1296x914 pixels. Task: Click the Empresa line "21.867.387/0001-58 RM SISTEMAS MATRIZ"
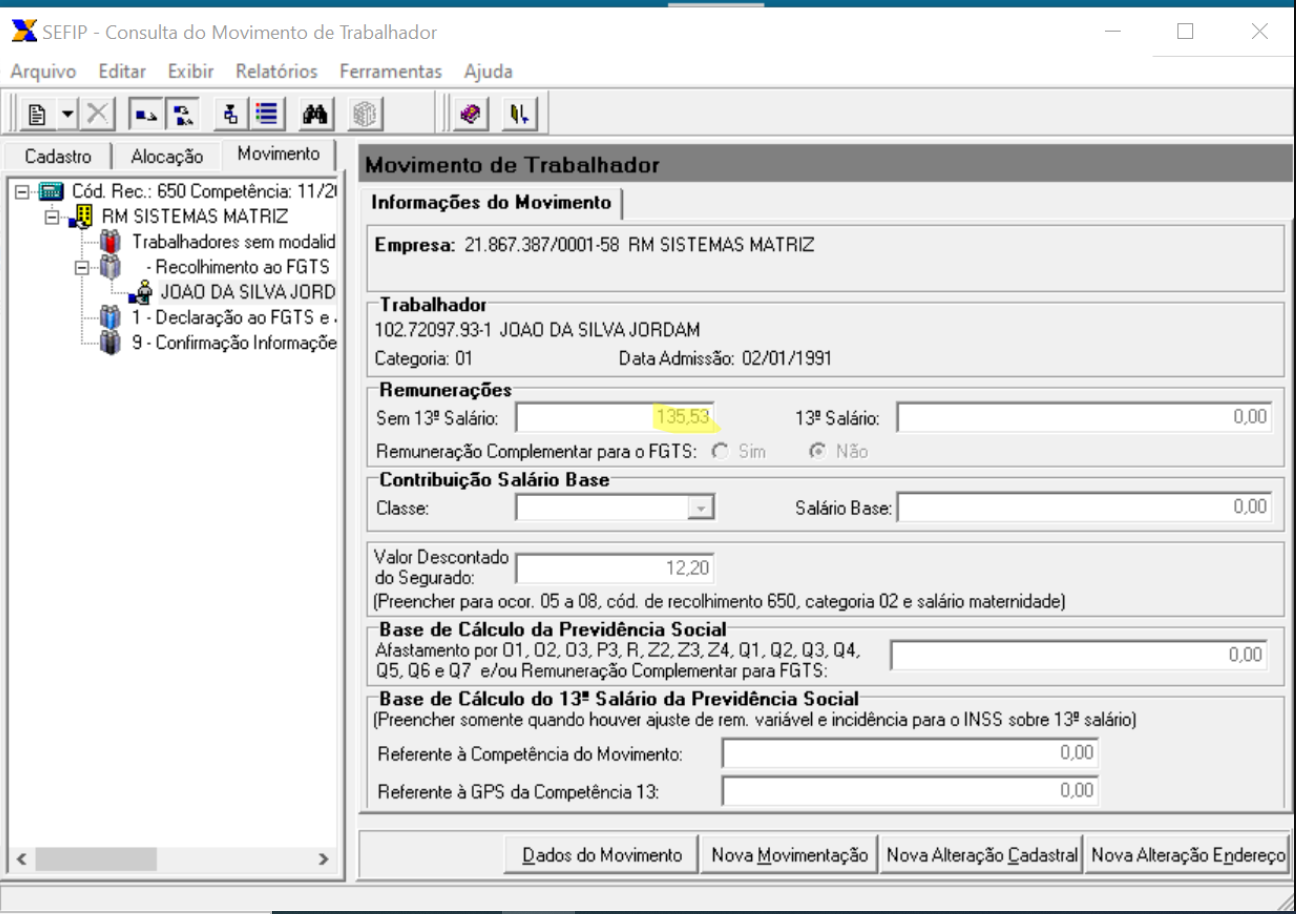tap(639, 246)
